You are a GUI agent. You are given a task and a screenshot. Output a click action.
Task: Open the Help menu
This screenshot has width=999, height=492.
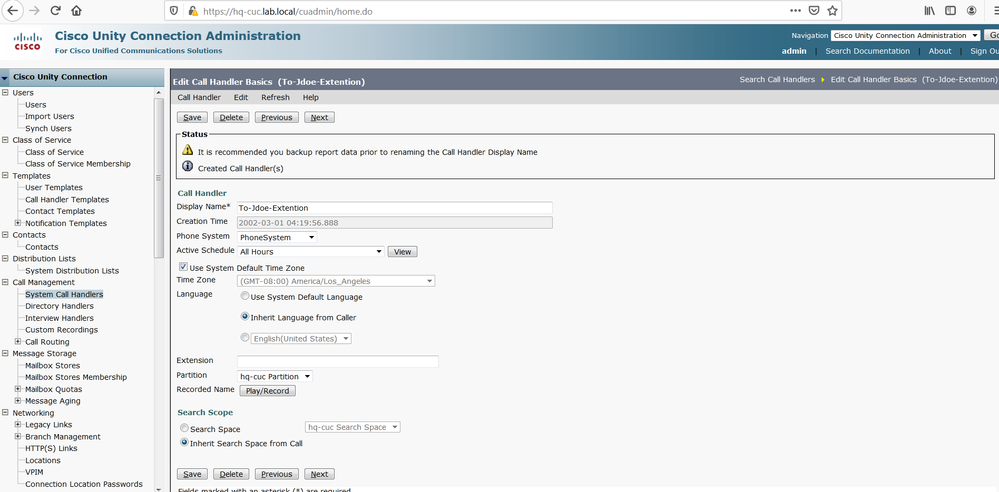(311, 98)
